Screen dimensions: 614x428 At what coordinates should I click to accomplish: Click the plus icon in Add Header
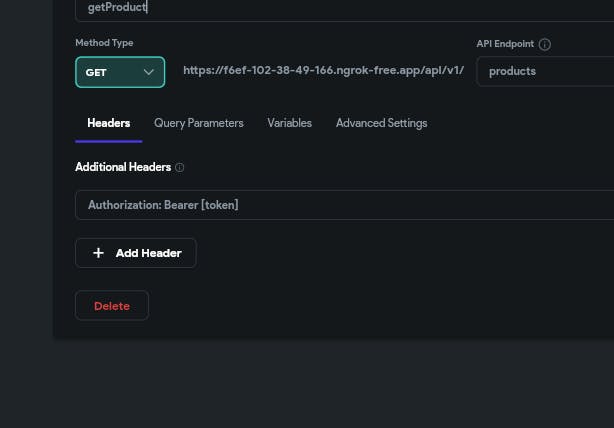[x=98, y=253]
